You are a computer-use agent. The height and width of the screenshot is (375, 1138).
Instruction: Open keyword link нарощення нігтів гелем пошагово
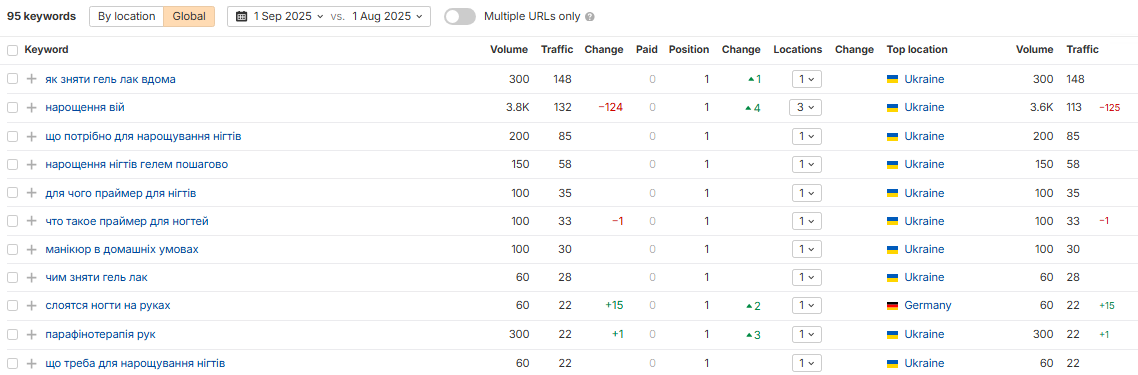coord(136,165)
